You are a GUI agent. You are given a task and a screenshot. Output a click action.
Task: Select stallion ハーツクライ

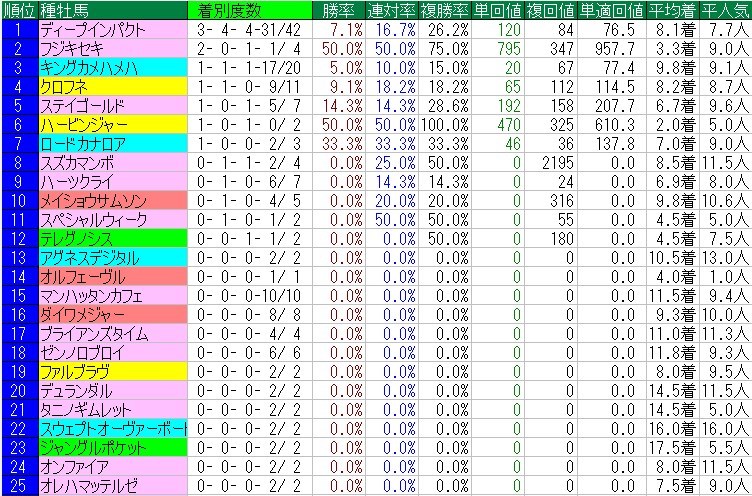[112, 182]
